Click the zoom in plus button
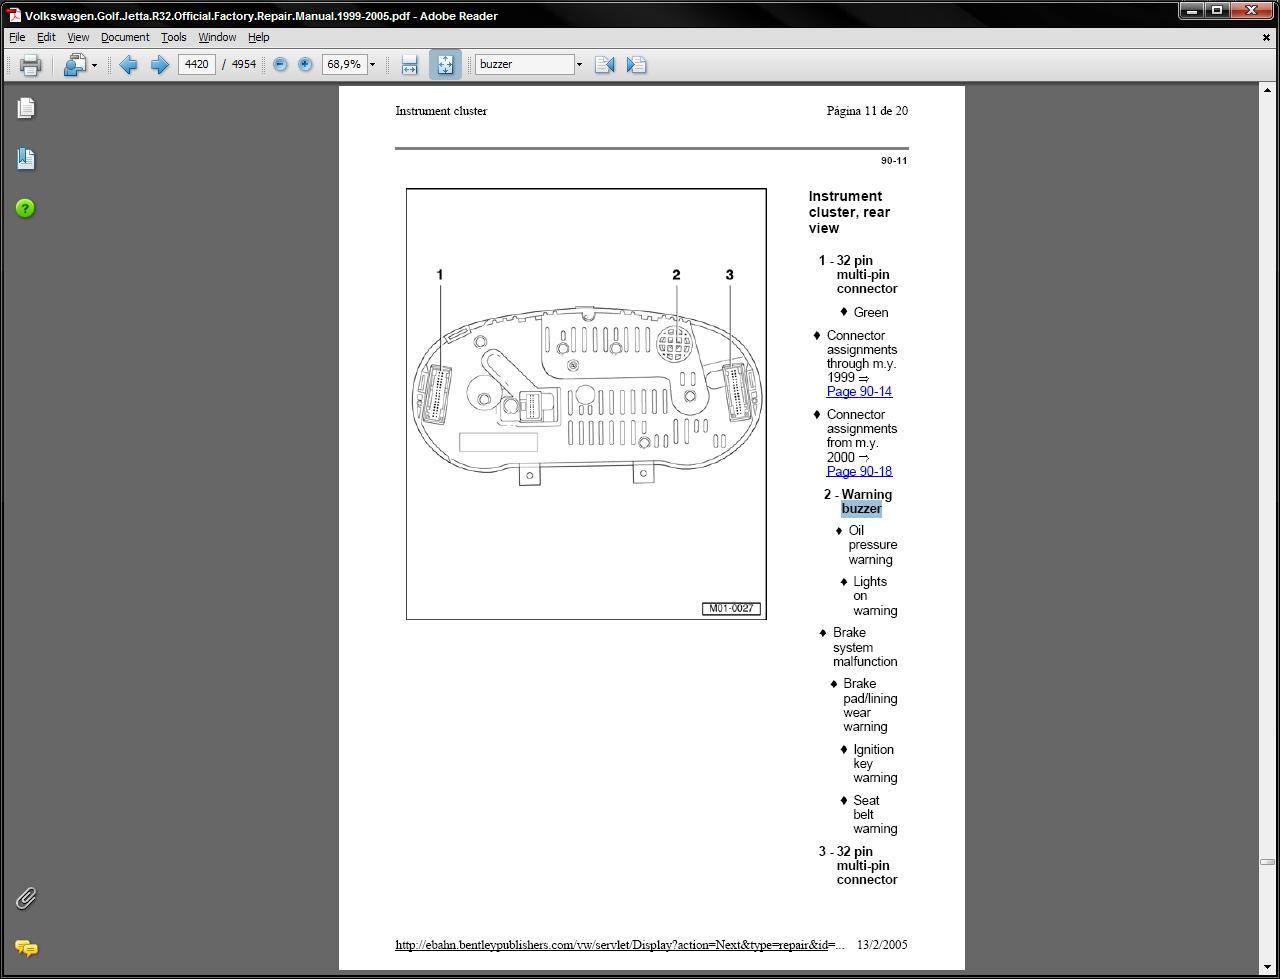Screen dimensions: 1280x979 pos(305,65)
